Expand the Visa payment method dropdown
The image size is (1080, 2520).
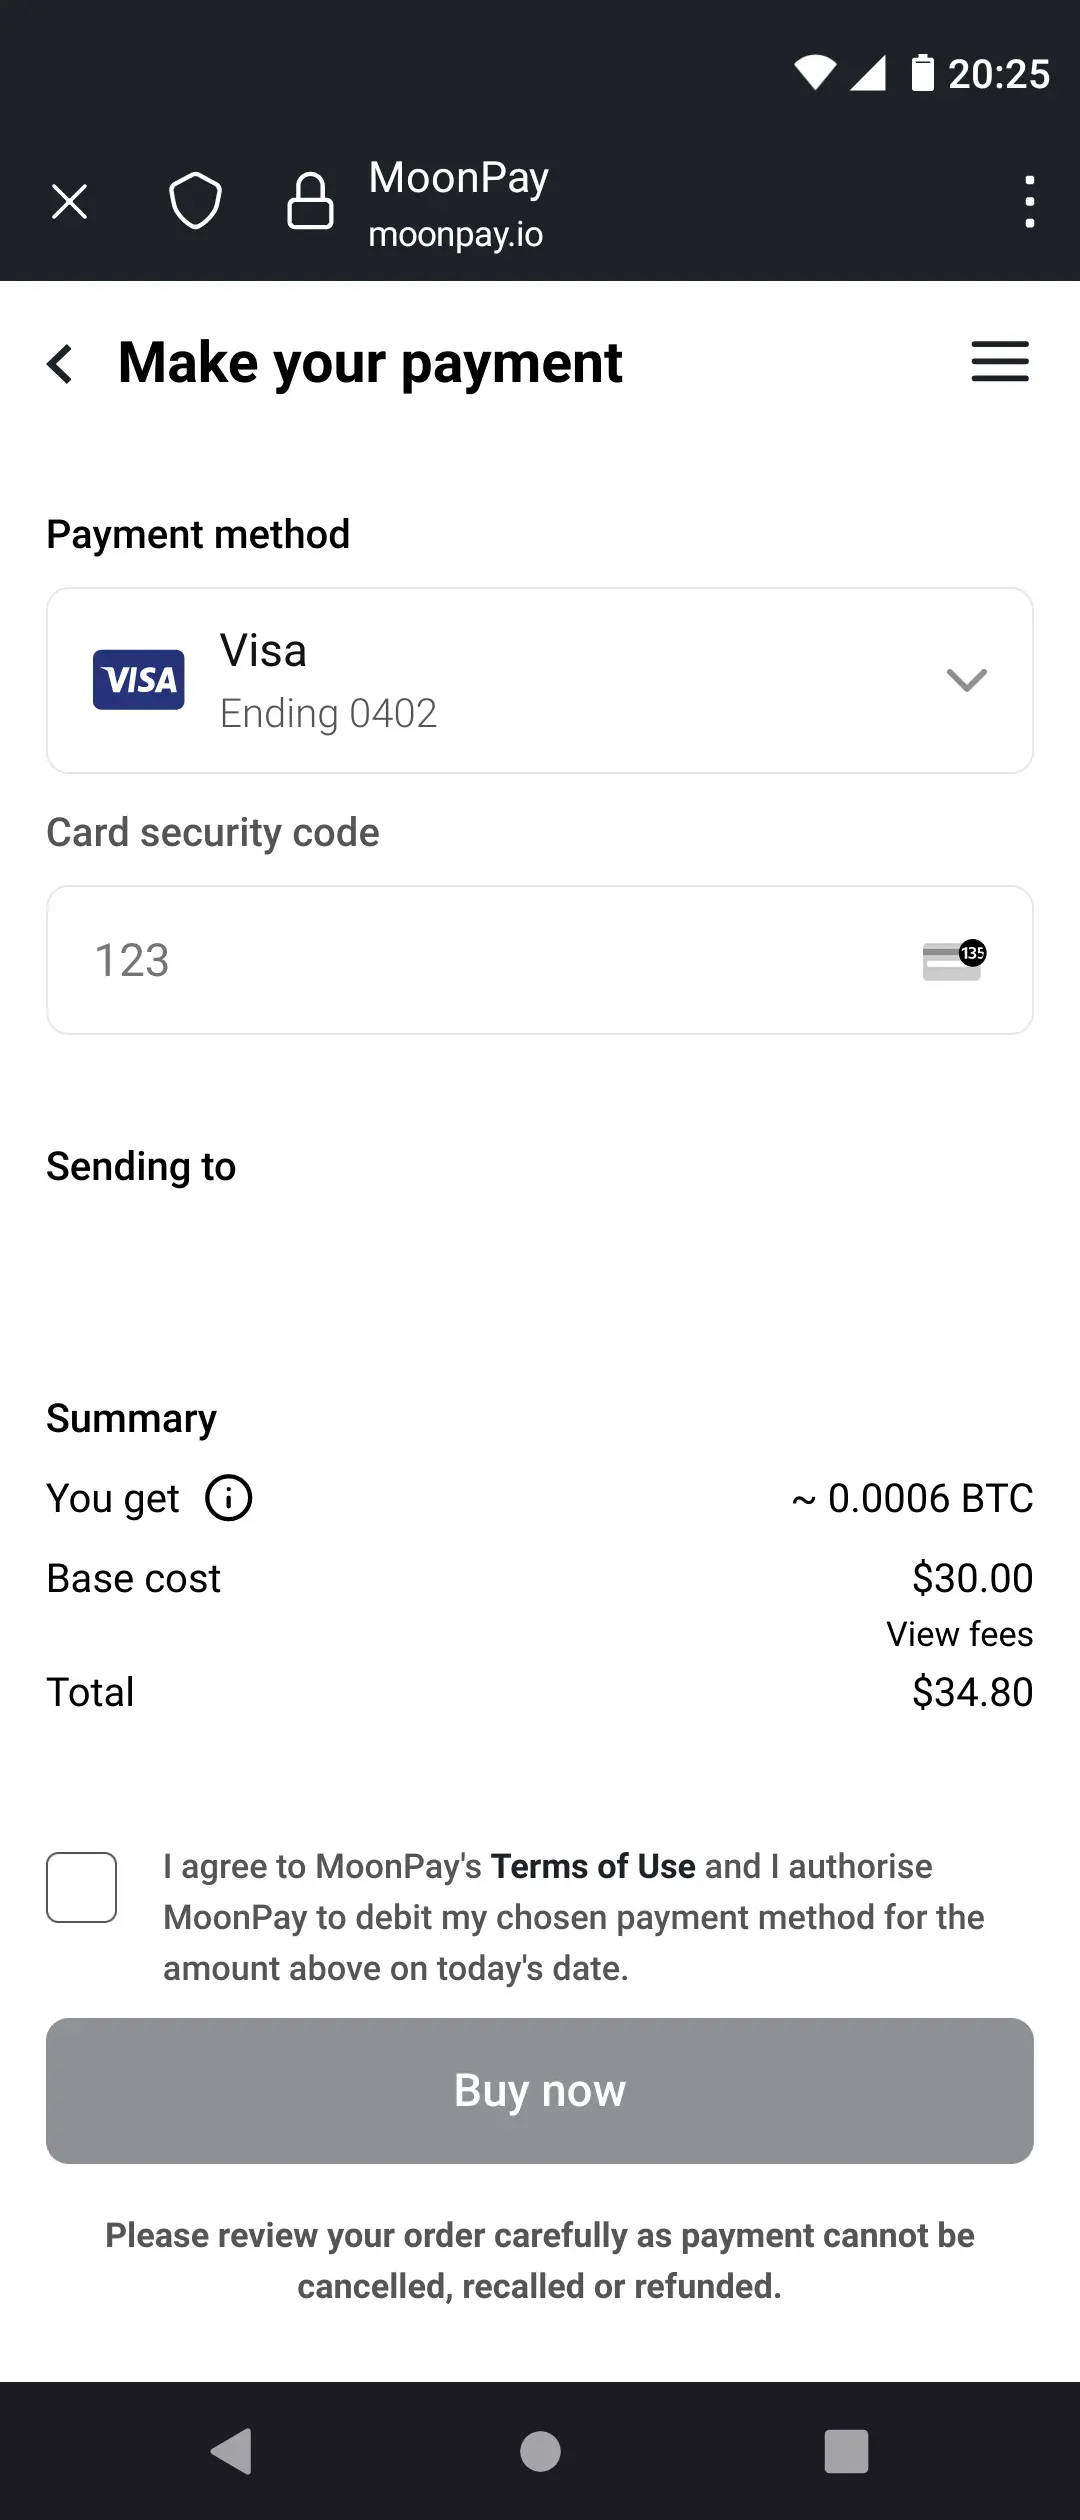[x=966, y=680]
